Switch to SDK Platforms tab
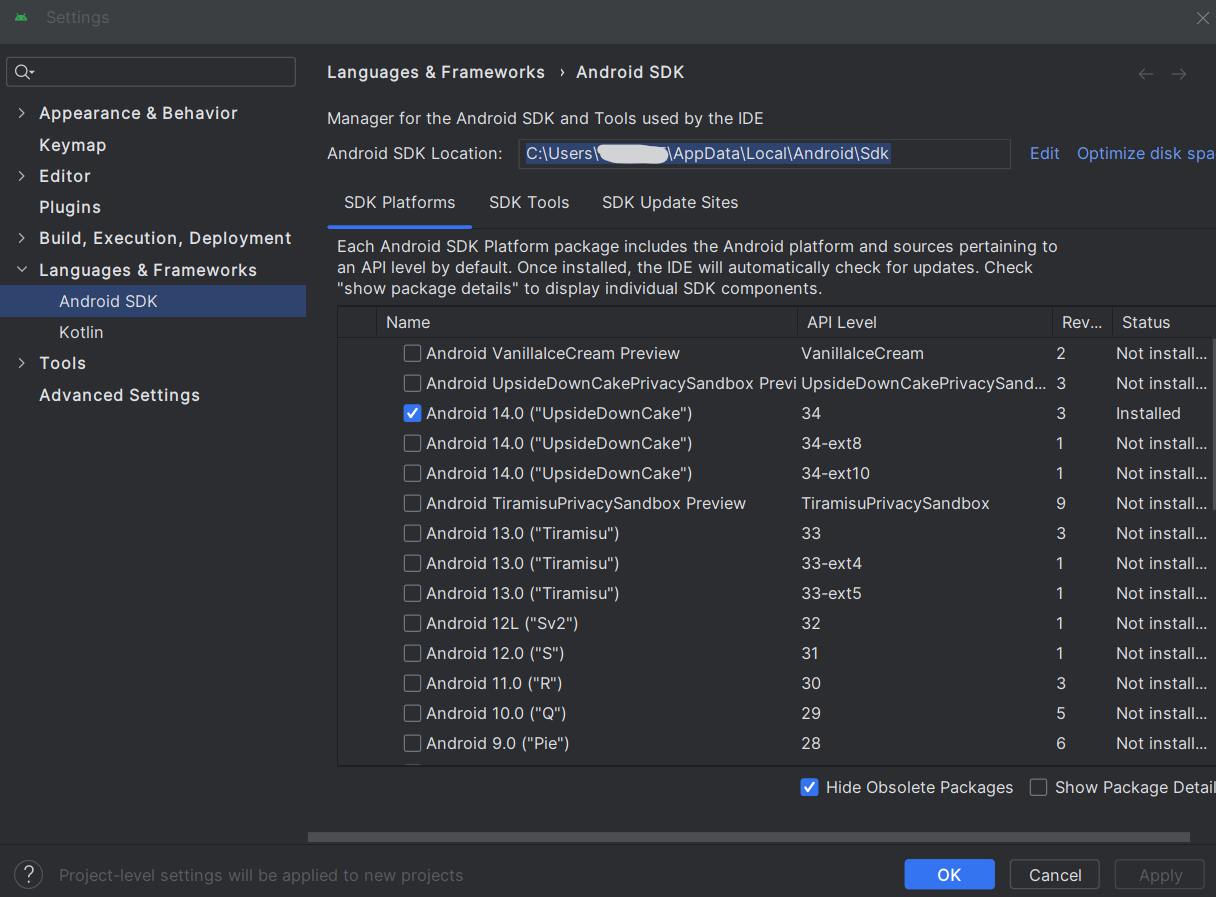 click(400, 202)
